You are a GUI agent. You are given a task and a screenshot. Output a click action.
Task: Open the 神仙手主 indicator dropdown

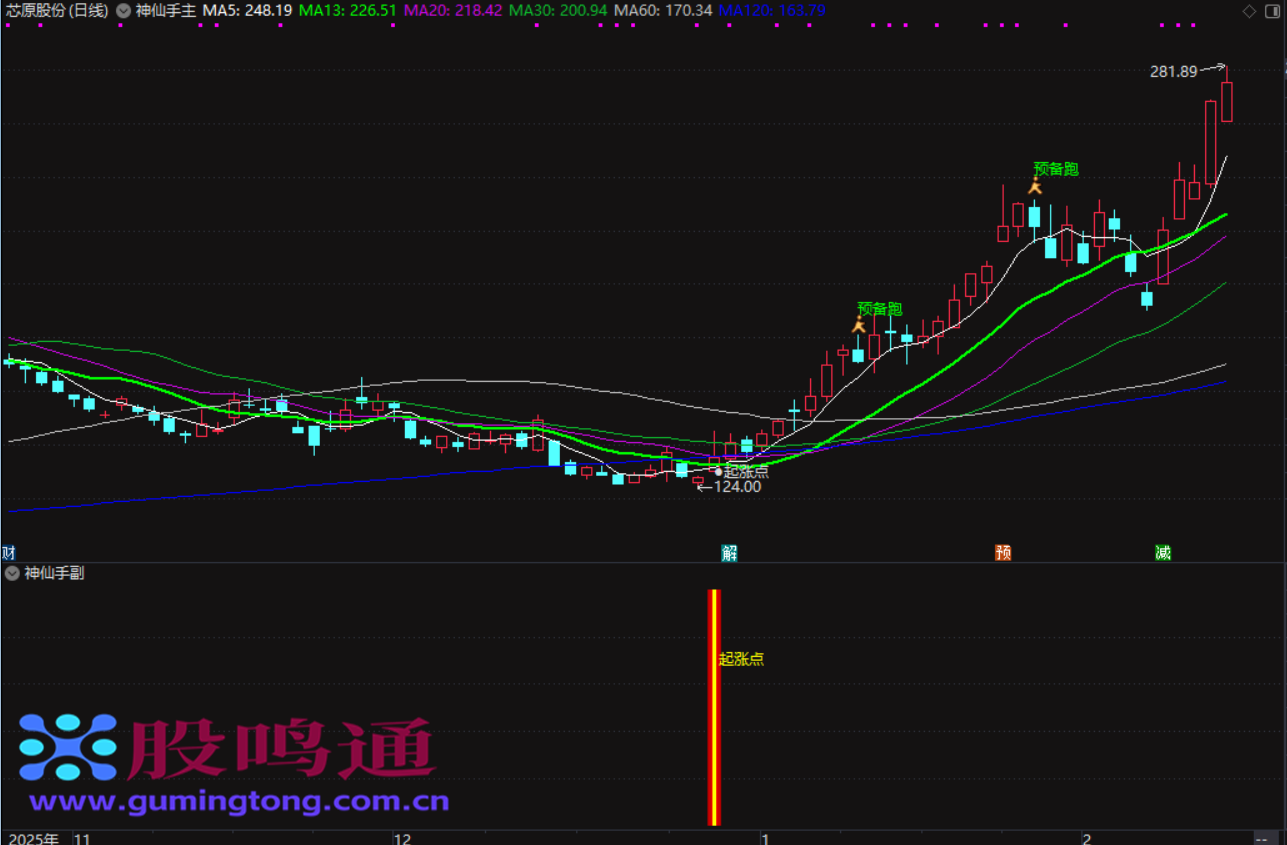coord(123,11)
